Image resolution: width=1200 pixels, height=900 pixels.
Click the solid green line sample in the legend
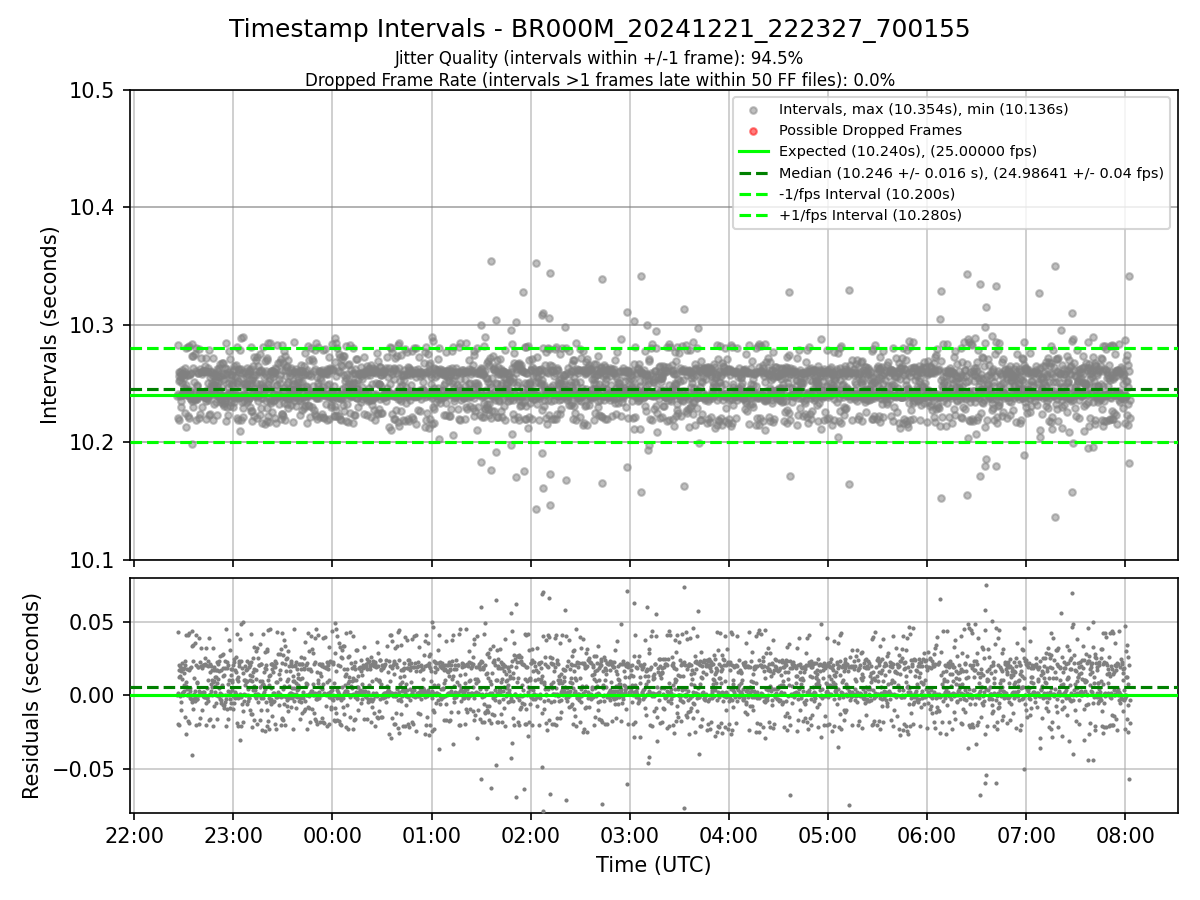tap(754, 151)
